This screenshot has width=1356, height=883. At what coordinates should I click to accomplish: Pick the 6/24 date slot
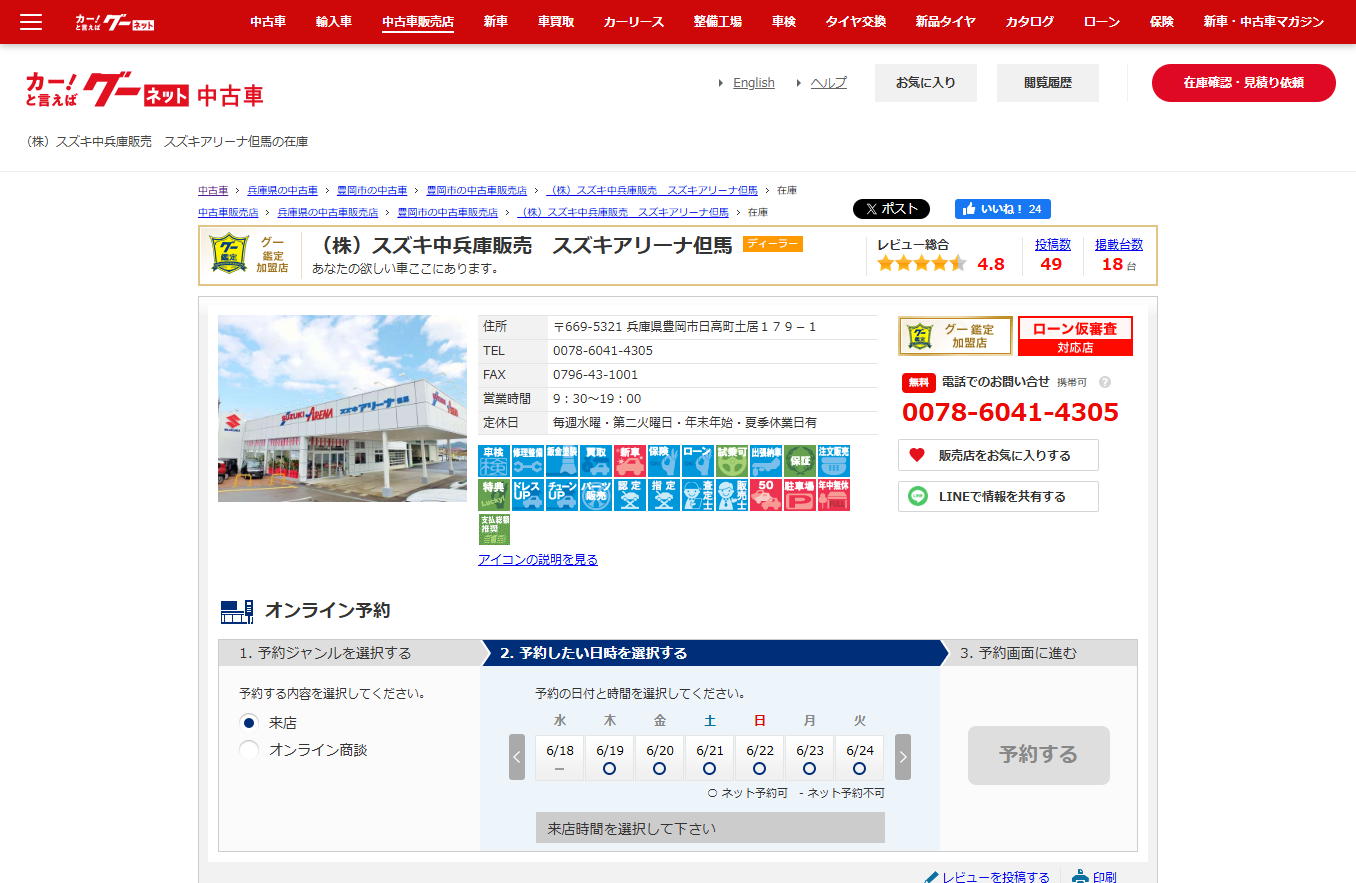(860, 758)
